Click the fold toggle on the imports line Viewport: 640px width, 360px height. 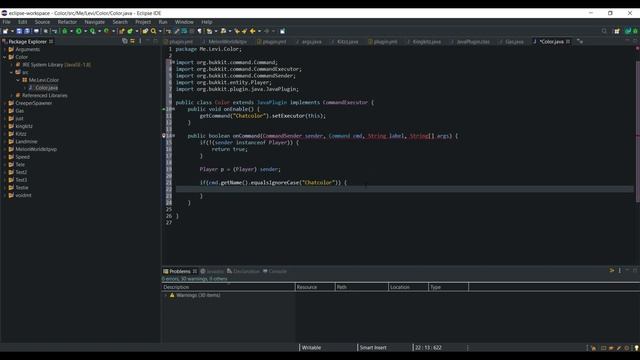(173, 62)
